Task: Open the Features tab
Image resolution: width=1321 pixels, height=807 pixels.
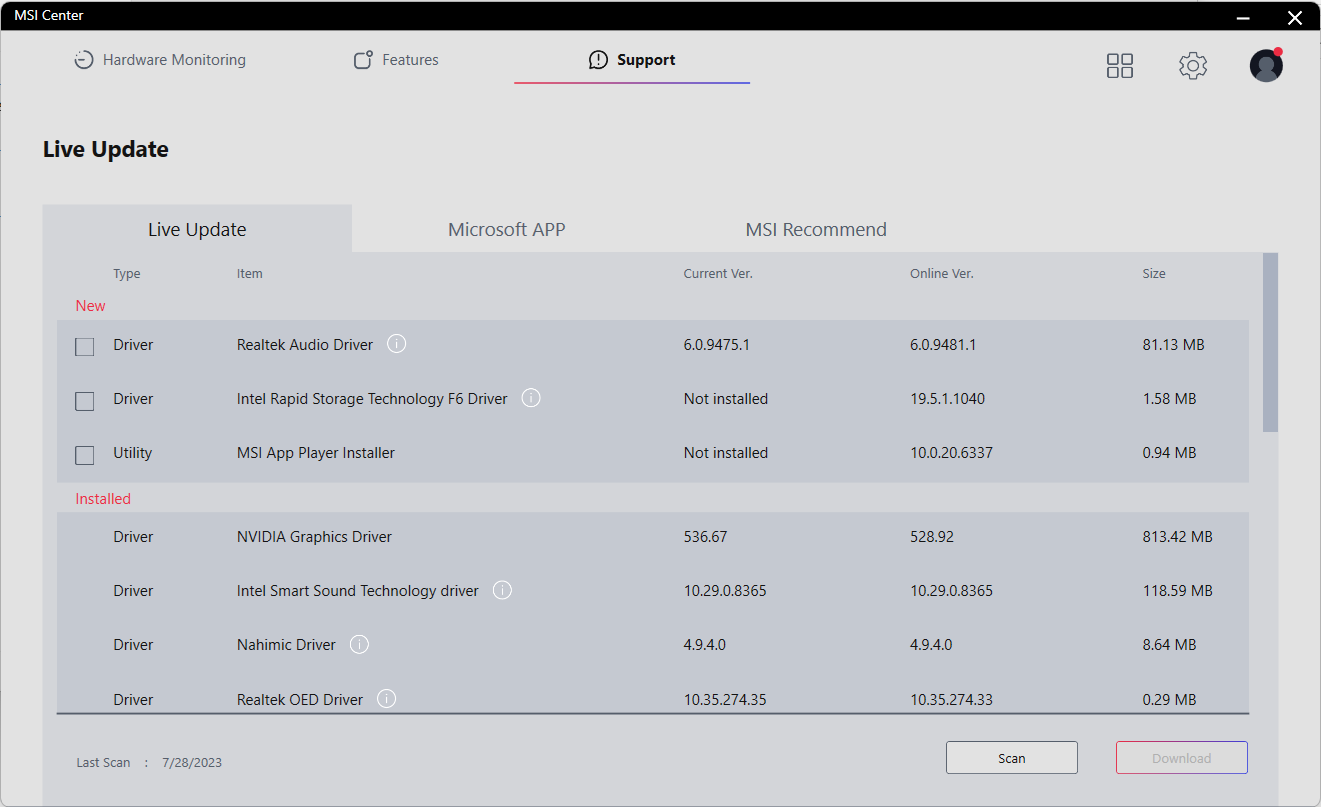Action: 397,60
